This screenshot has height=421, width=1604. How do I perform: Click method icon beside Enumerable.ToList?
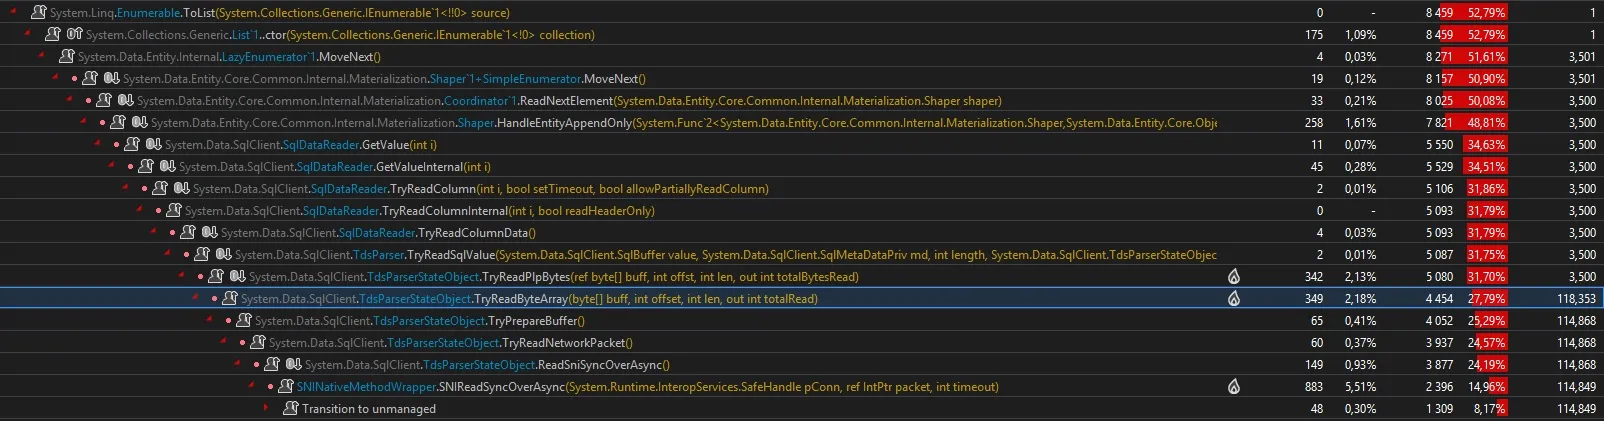tap(39, 13)
